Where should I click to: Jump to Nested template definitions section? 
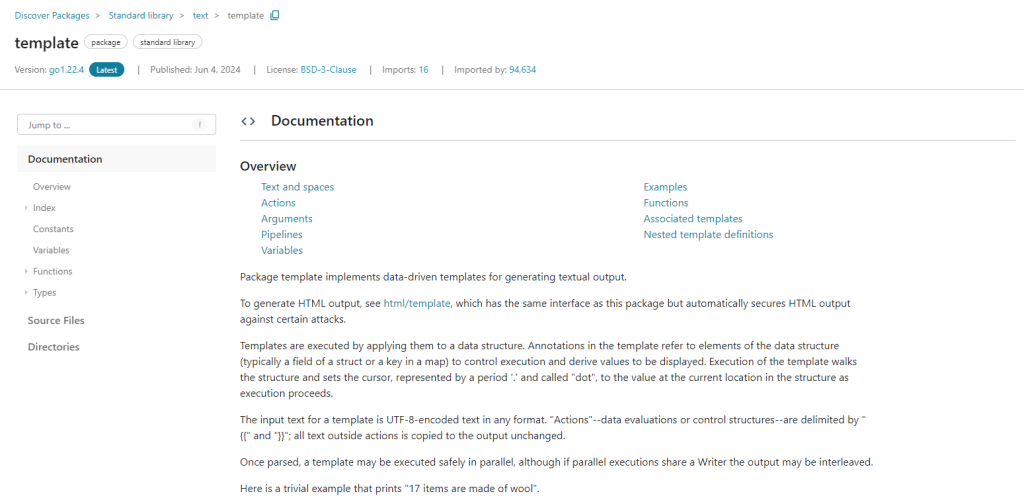(x=708, y=235)
